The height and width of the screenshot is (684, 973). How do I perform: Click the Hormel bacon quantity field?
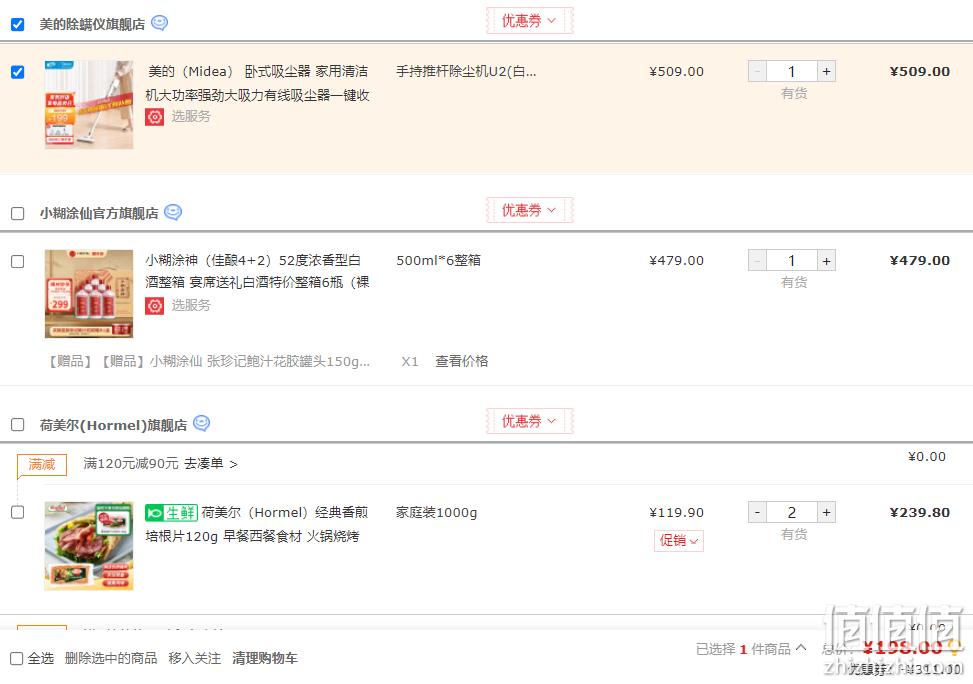792,513
